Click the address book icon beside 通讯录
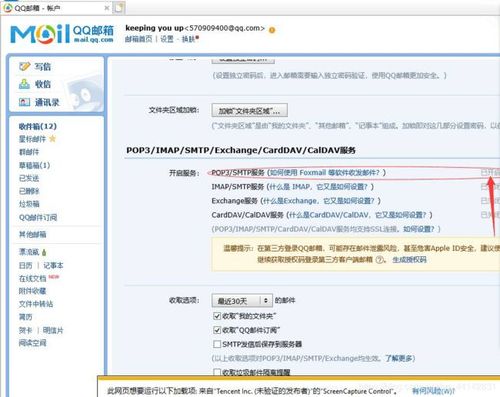Image resolution: width=500 pixels, height=397 pixels. pyautogui.click(x=24, y=102)
